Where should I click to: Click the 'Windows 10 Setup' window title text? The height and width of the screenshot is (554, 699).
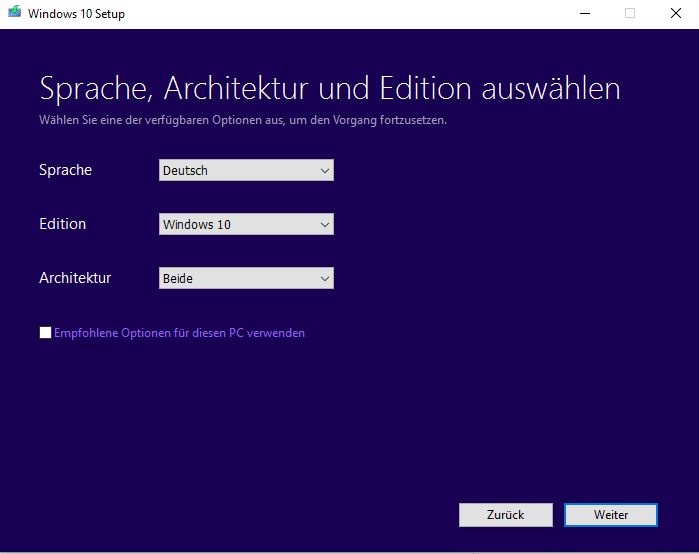(x=76, y=14)
